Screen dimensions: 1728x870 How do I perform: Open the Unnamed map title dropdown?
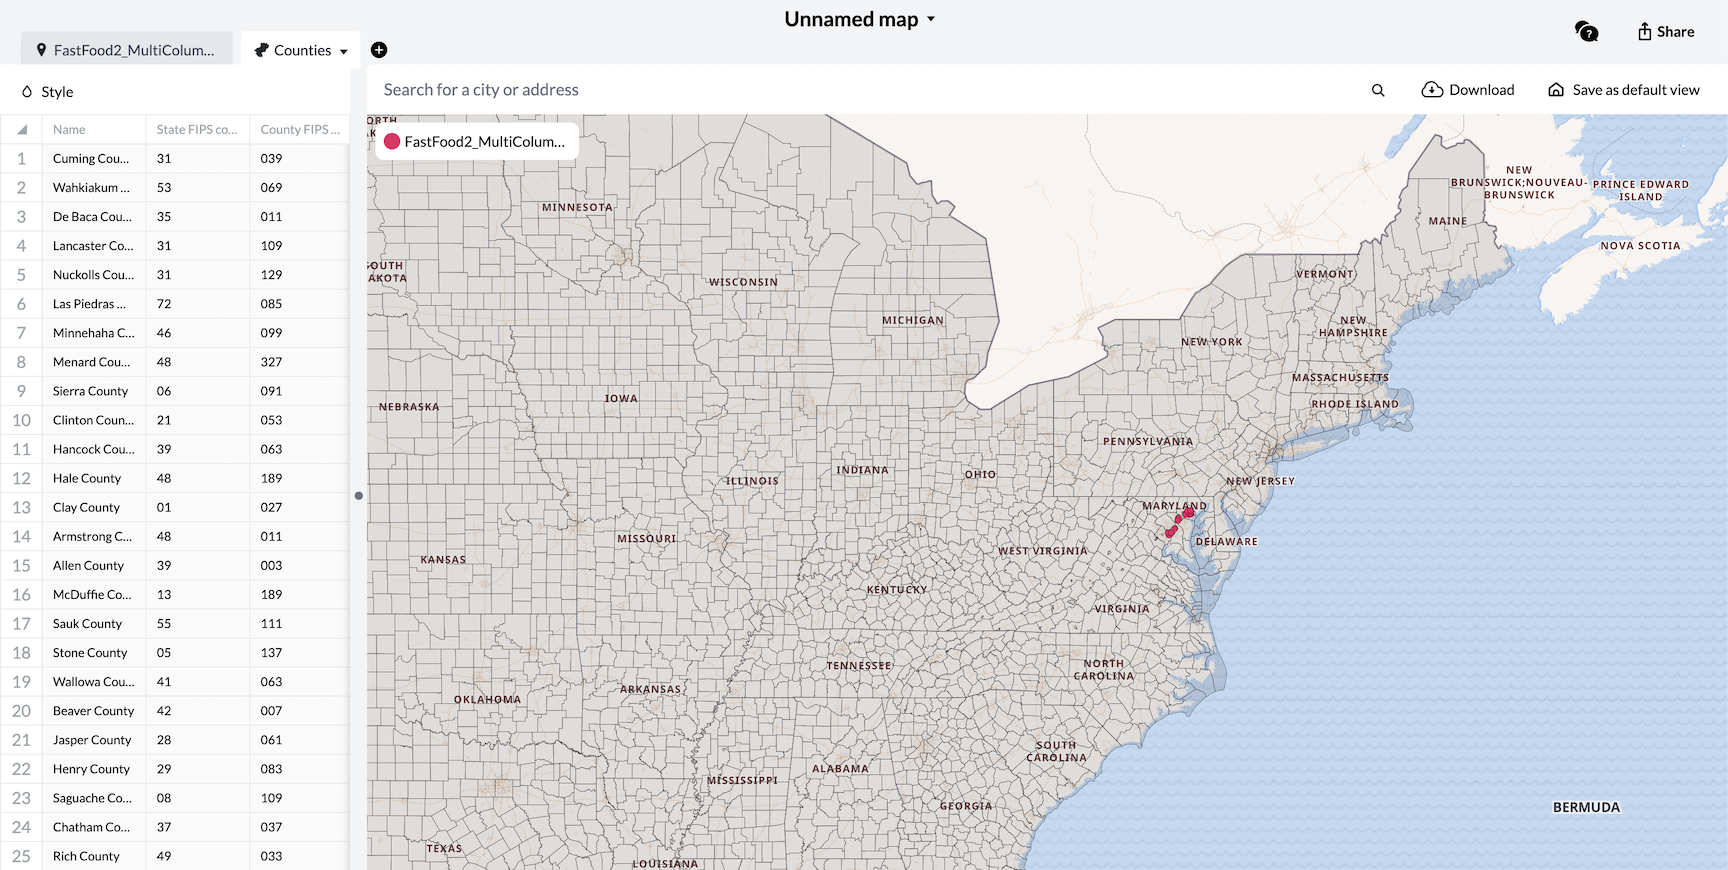pos(859,19)
